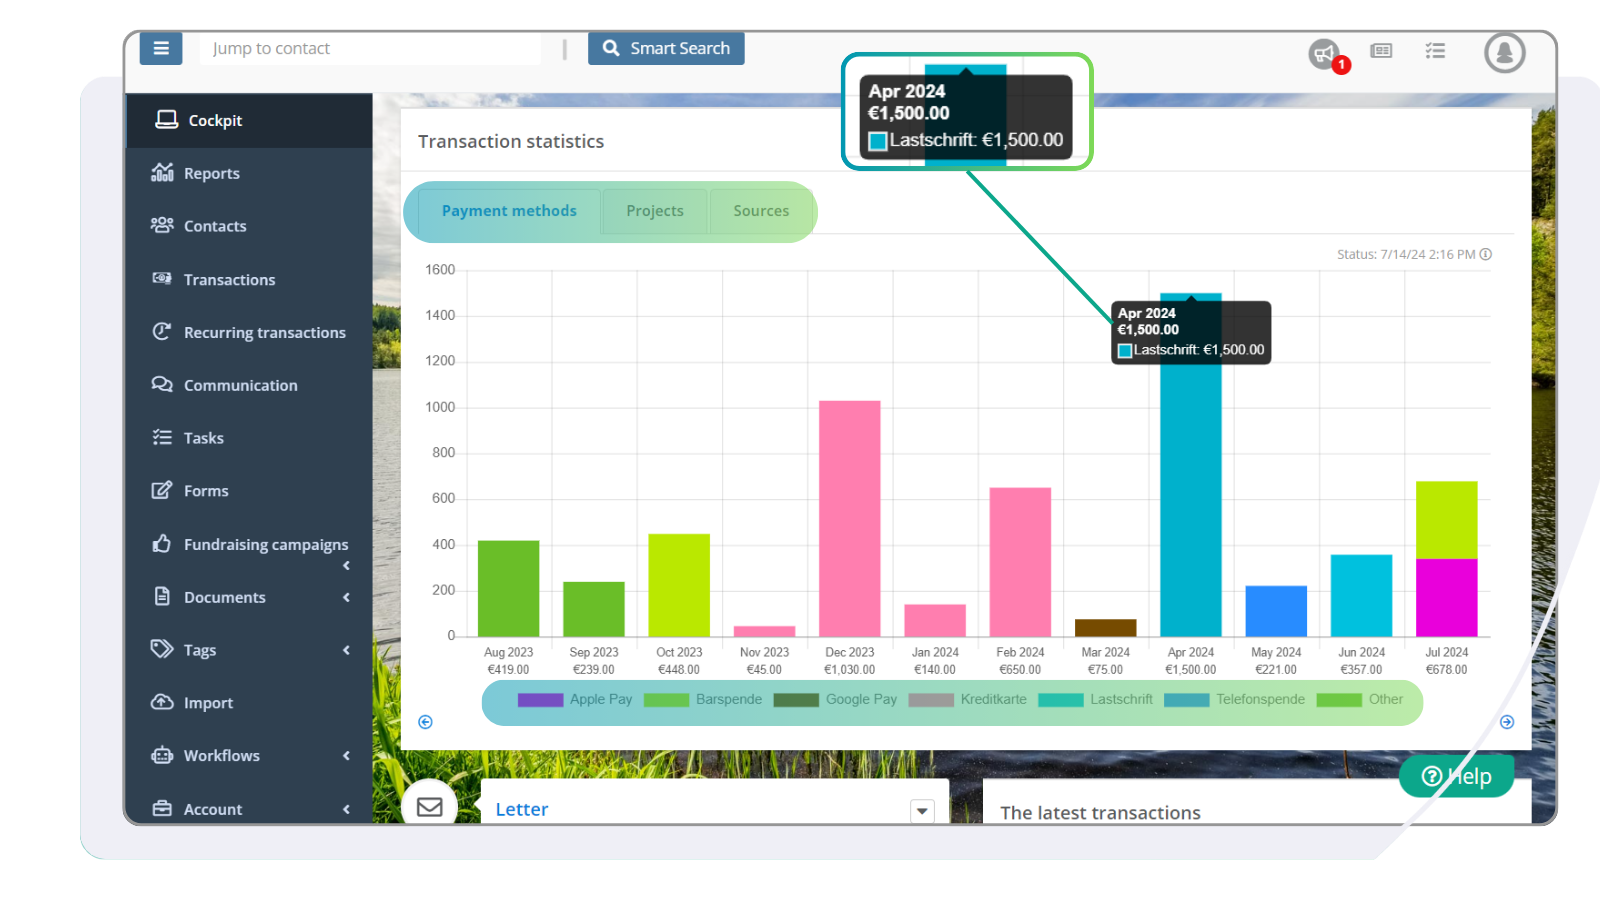
Task: Switch to the Projects tab
Action: pyautogui.click(x=655, y=211)
